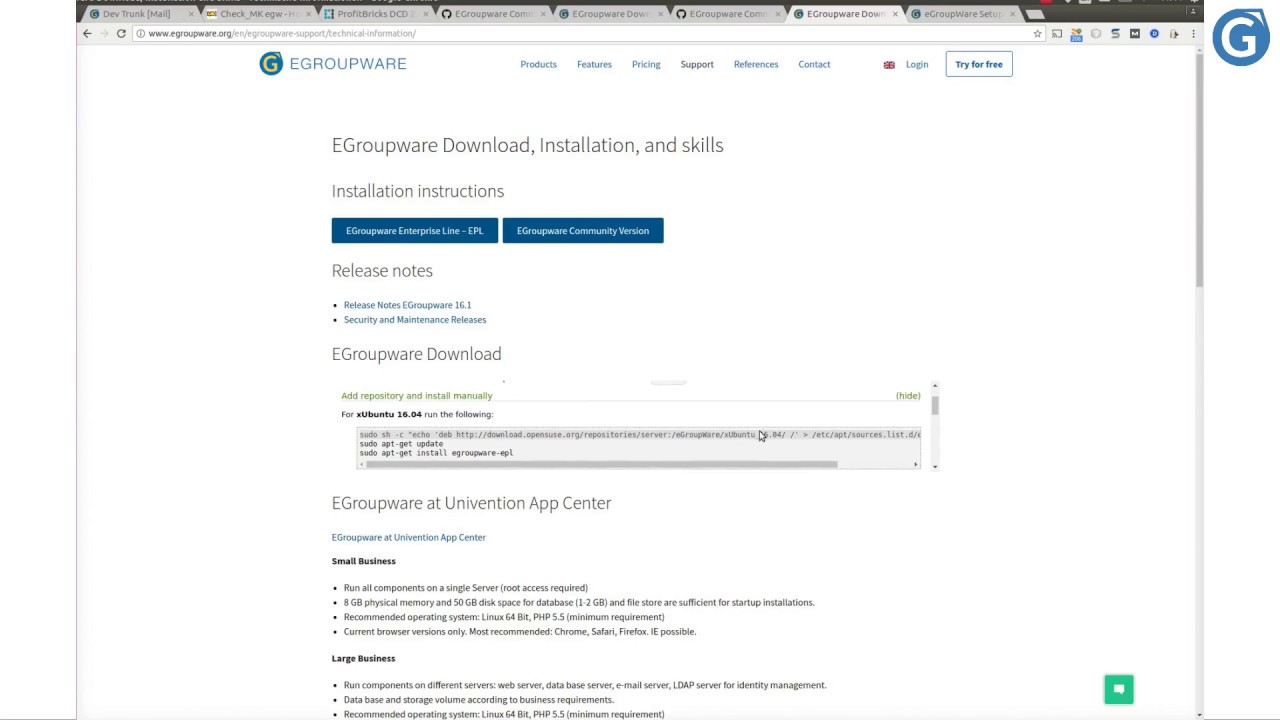The image size is (1280, 720).
Task: Open Release Notes EGroupware 16.1 link
Action: 407,305
